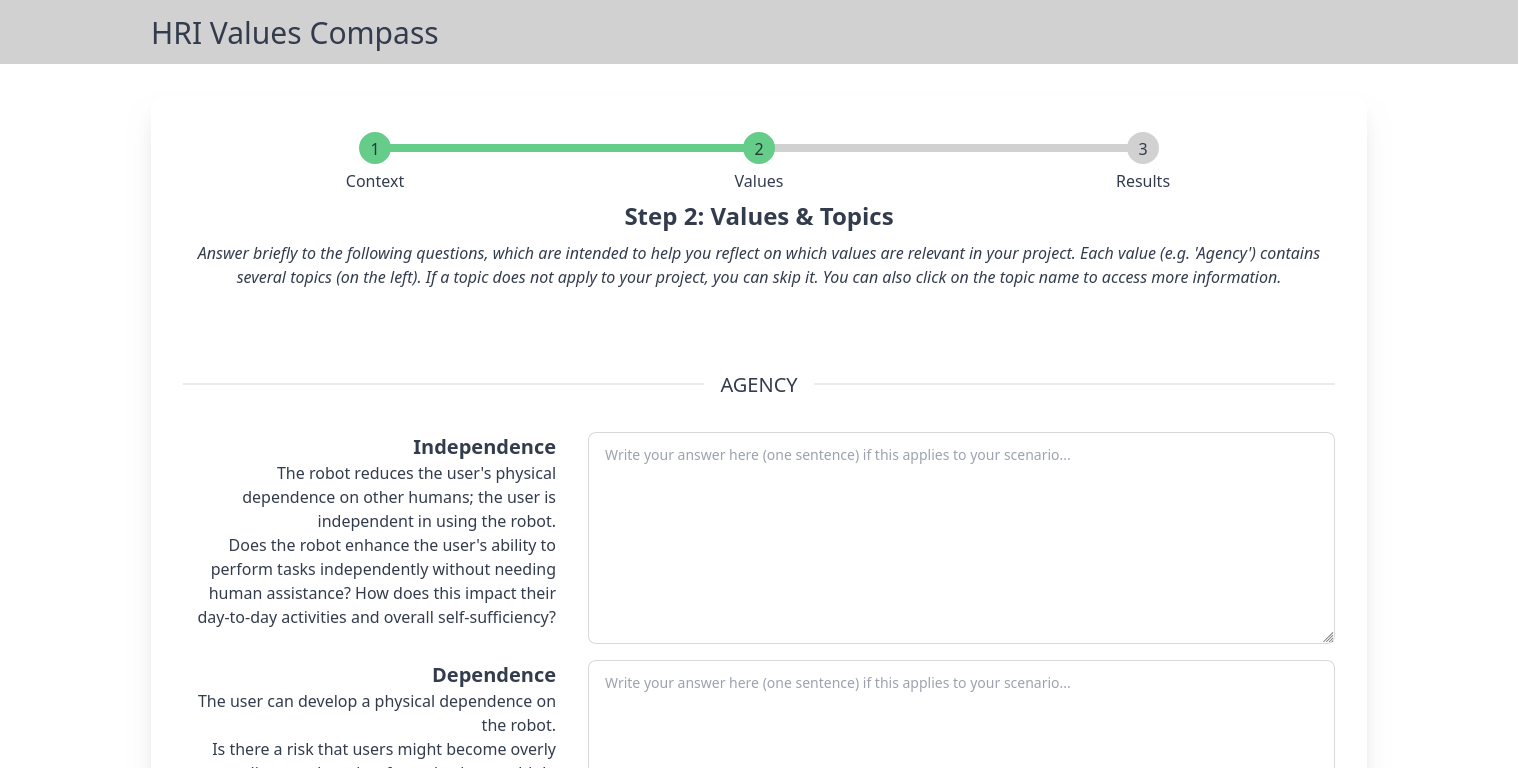Click the step 2 circle in the stepper
1518x768 pixels.
(x=759, y=149)
